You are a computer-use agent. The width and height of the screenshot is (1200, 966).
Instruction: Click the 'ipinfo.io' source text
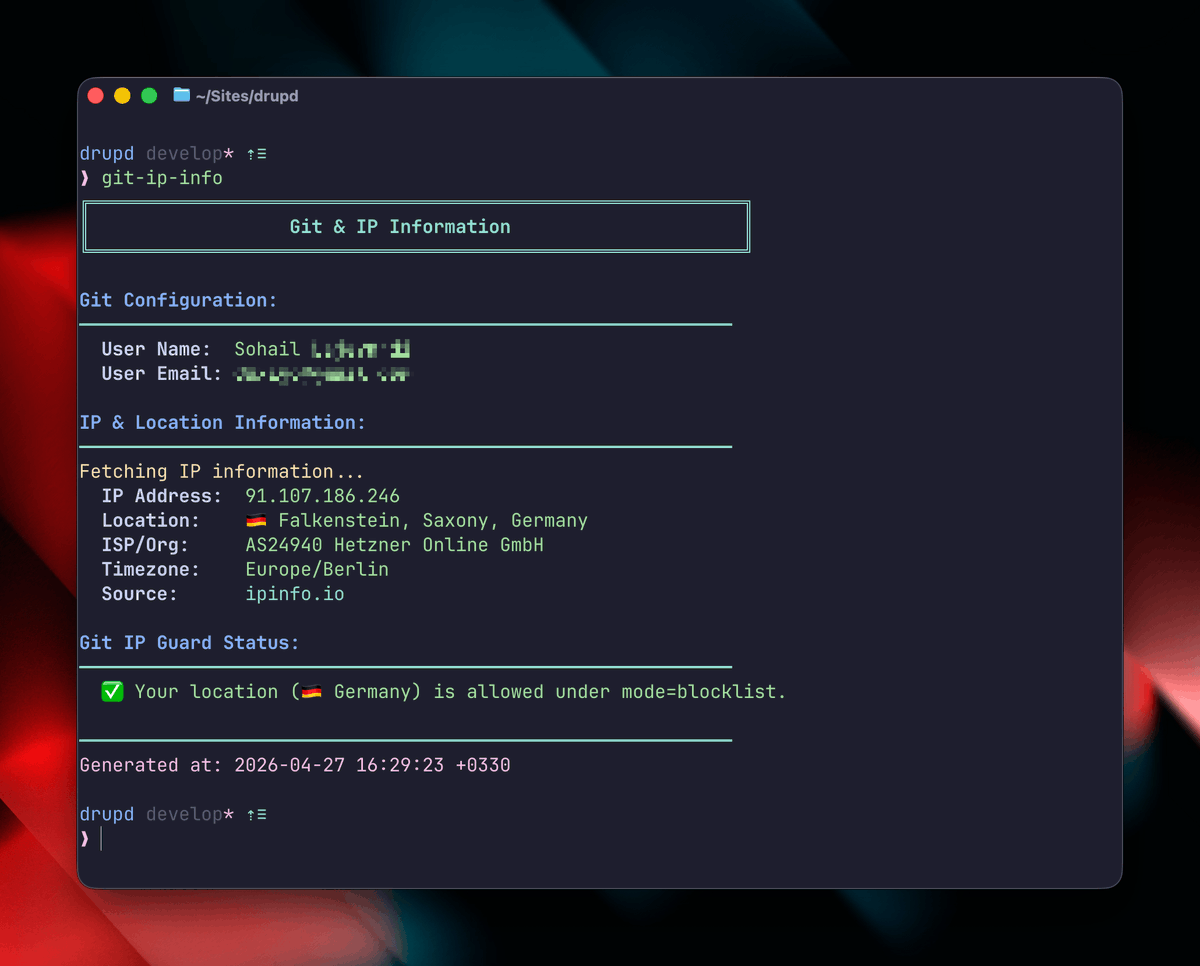coord(295,594)
